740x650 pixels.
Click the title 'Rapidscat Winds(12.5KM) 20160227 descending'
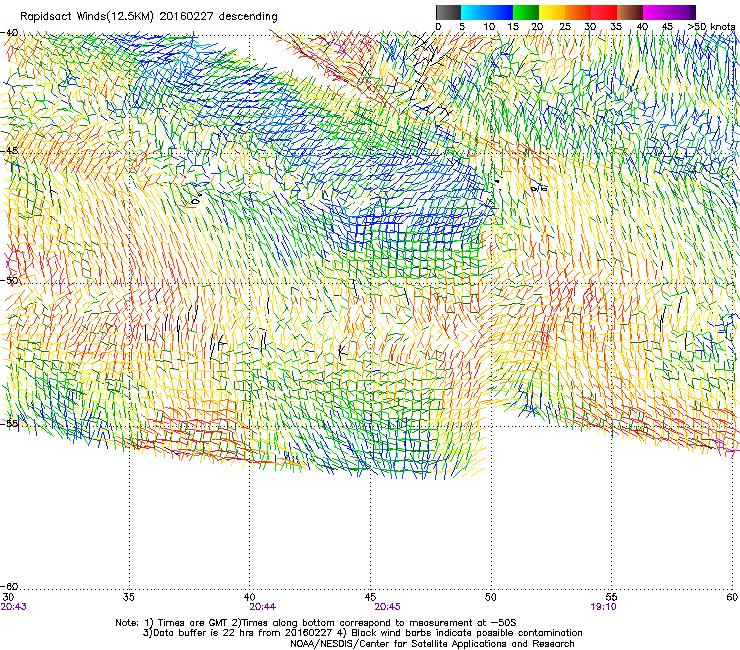pyautogui.click(x=149, y=17)
